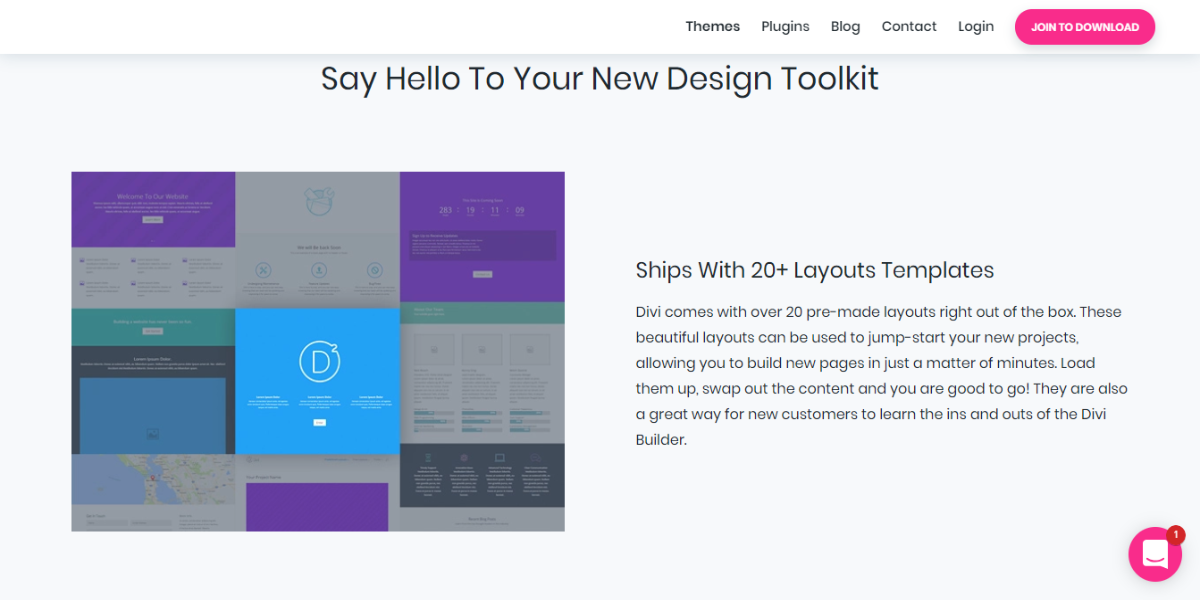
Task: Click the paragraph starting 'Divi comes with over 20'
Action: 882,375
